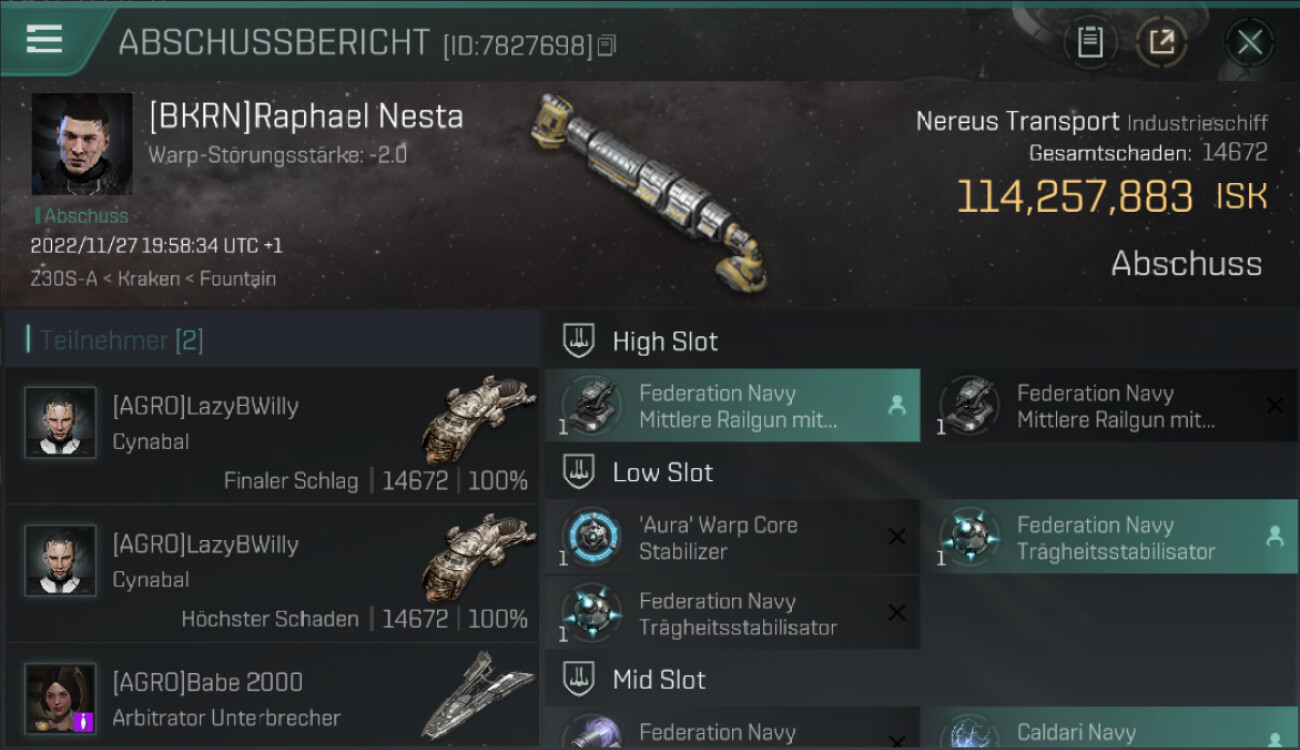1300x750 pixels.
Task: Select the highlighted Federation Navy Railgun item
Action: point(732,406)
